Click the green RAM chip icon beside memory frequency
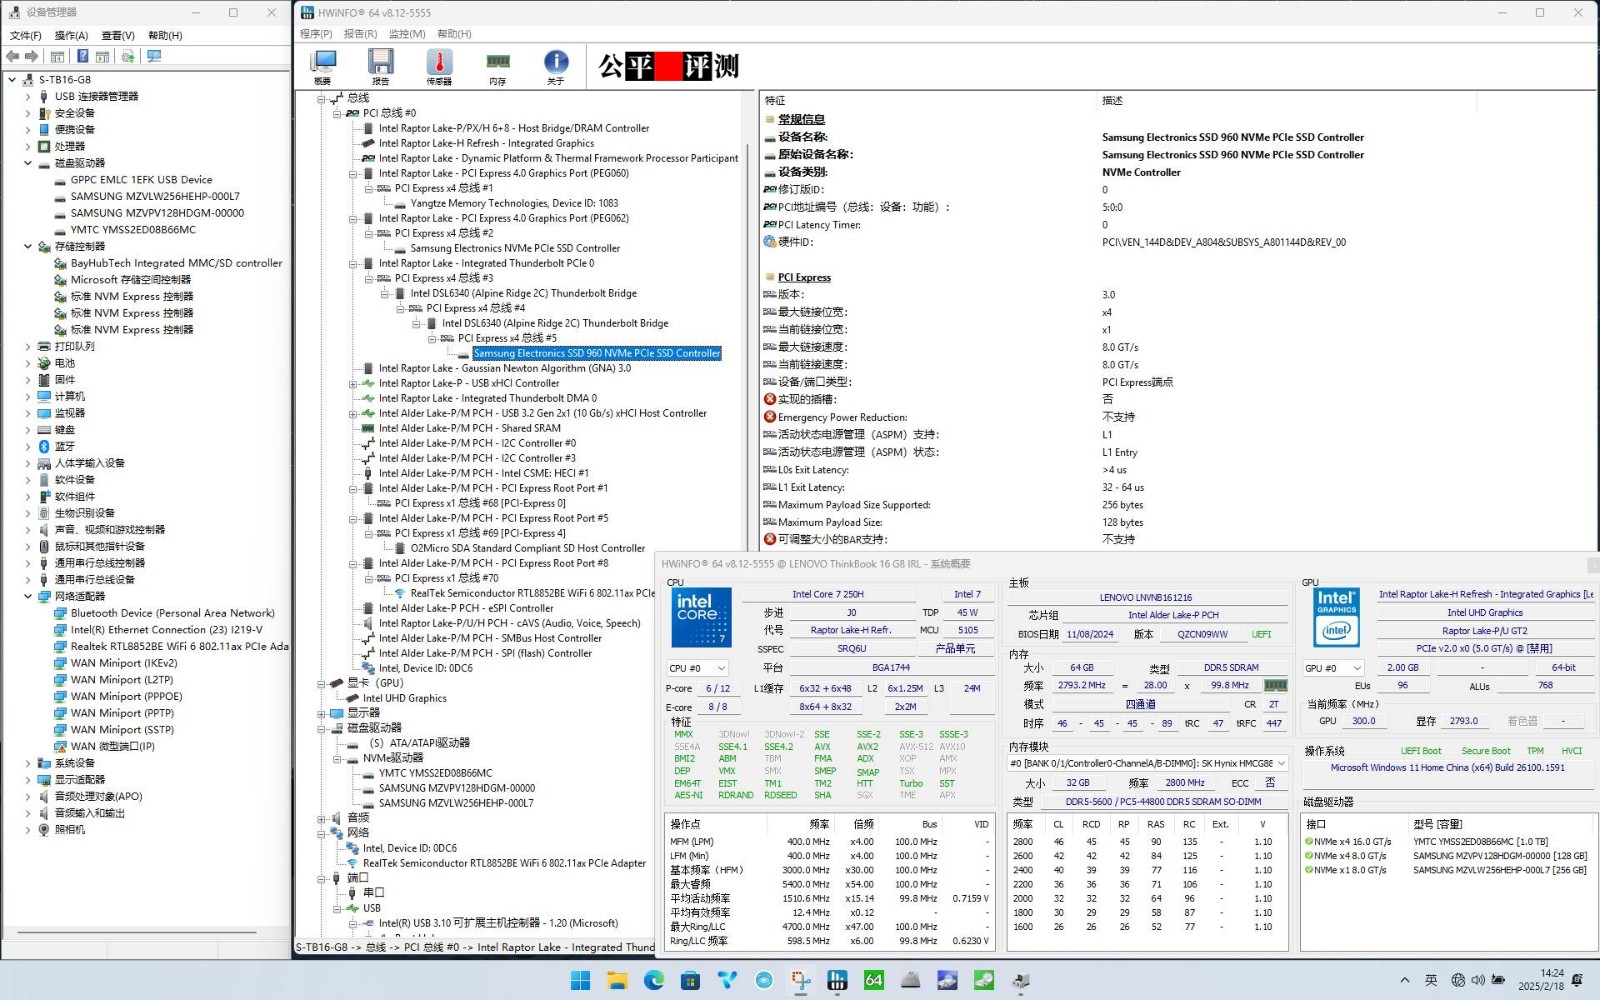Screen dimensions: 1600x1000 (1276, 686)
